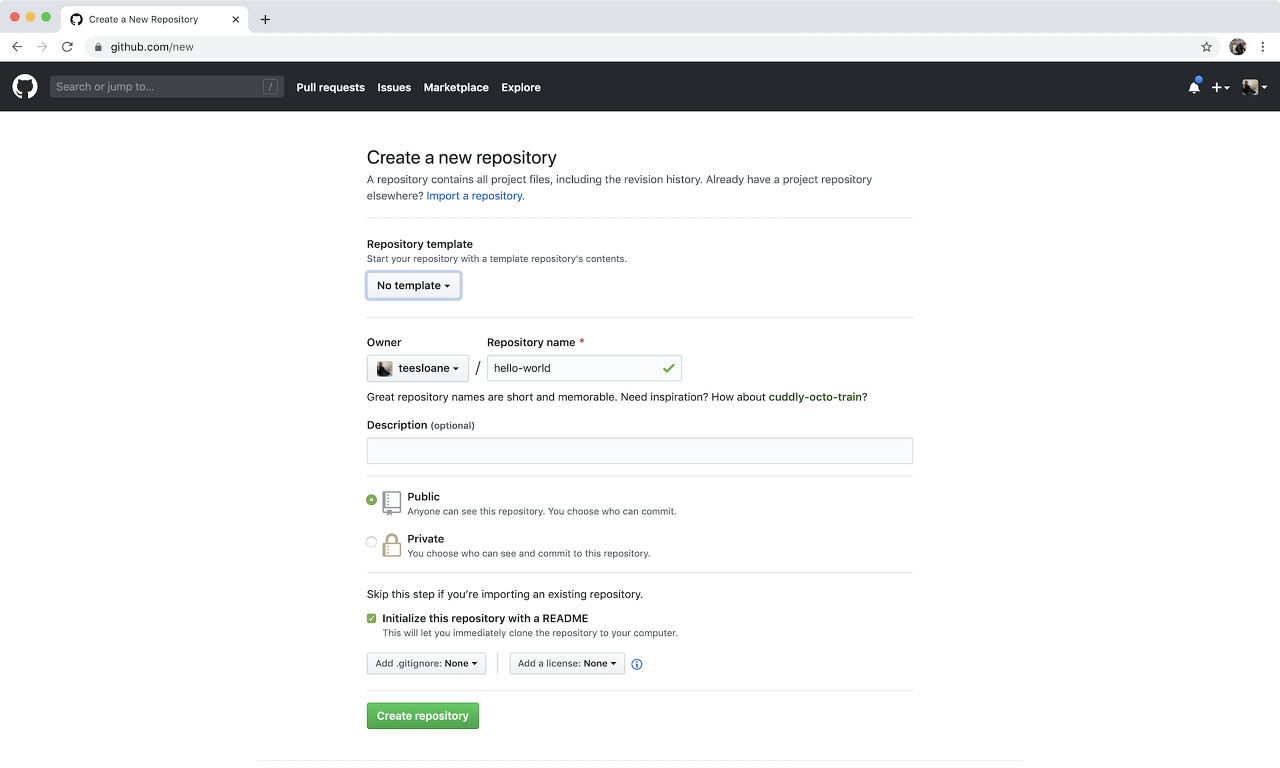Open the Add .gitignore dropdown
The image size is (1280, 768).
coord(426,664)
